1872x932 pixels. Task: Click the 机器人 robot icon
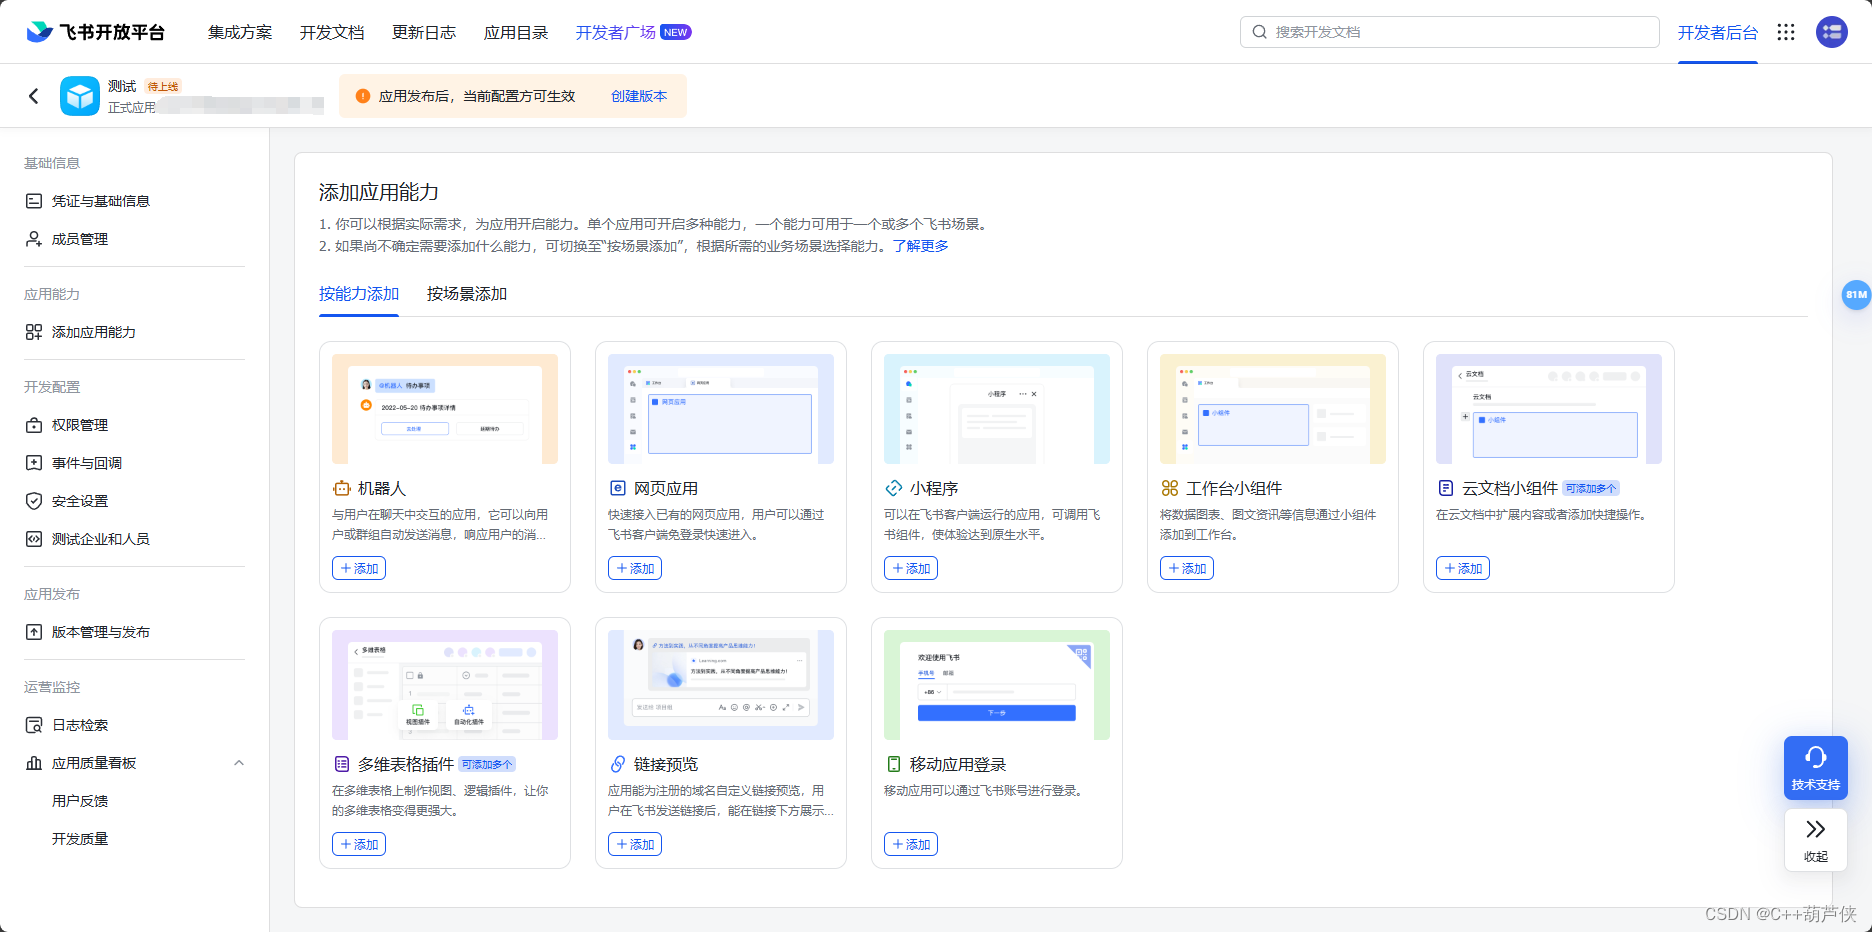pos(342,488)
